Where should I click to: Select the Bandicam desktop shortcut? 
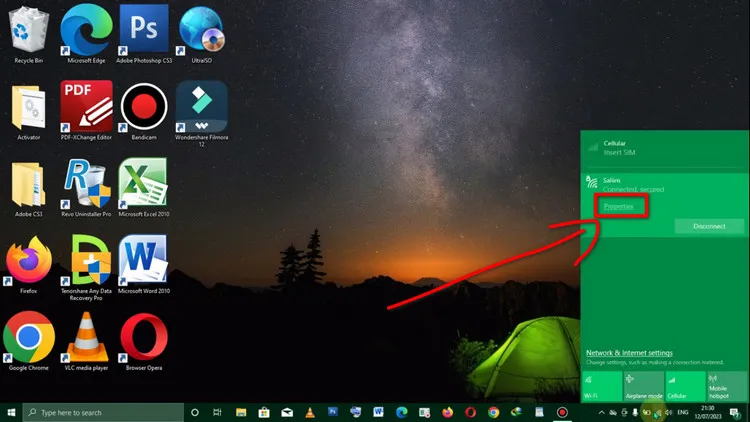click(x=144, y=111)
